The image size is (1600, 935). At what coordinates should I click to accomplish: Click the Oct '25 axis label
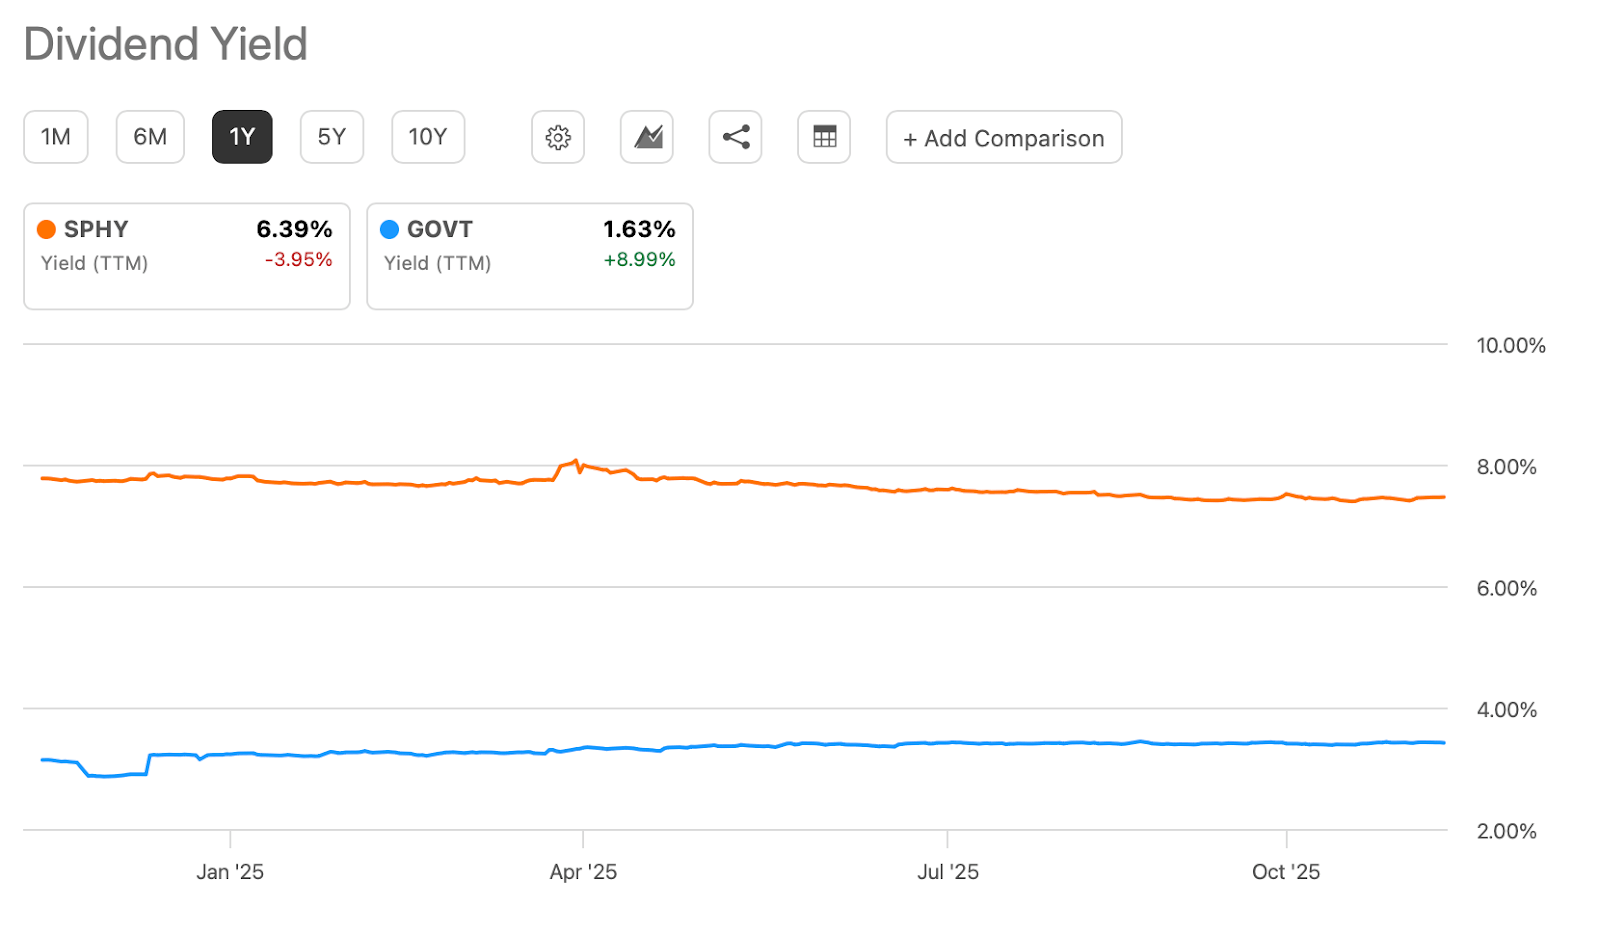[x=1286, y=872]
